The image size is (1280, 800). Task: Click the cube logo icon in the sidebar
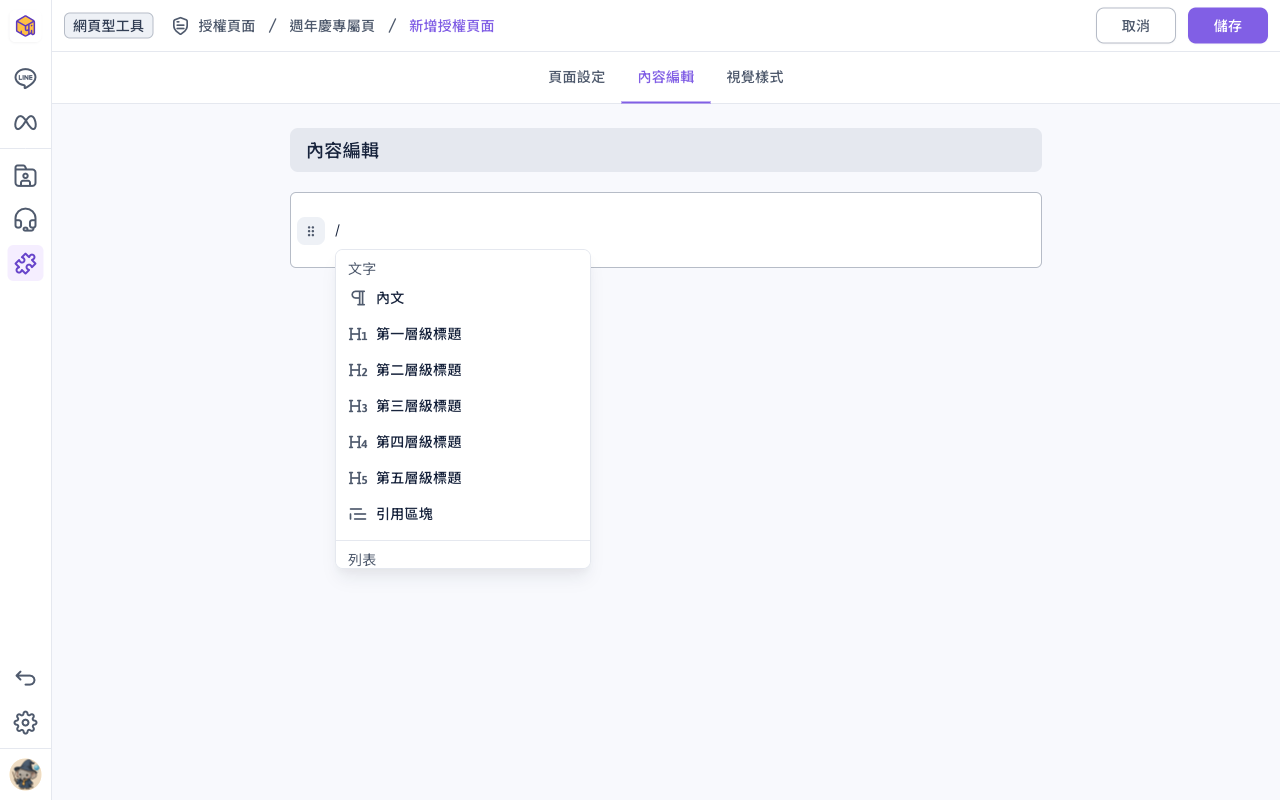click(x=25, y=26)
